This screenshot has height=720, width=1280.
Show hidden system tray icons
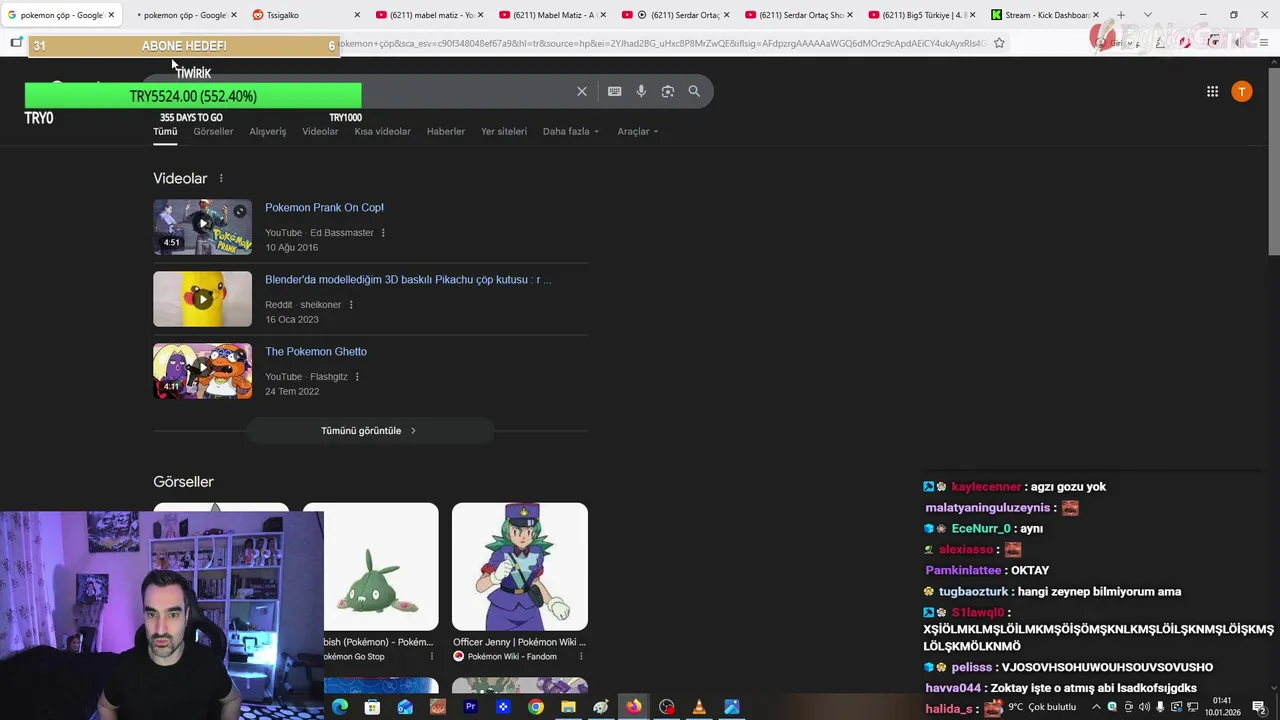[1096, 707]
